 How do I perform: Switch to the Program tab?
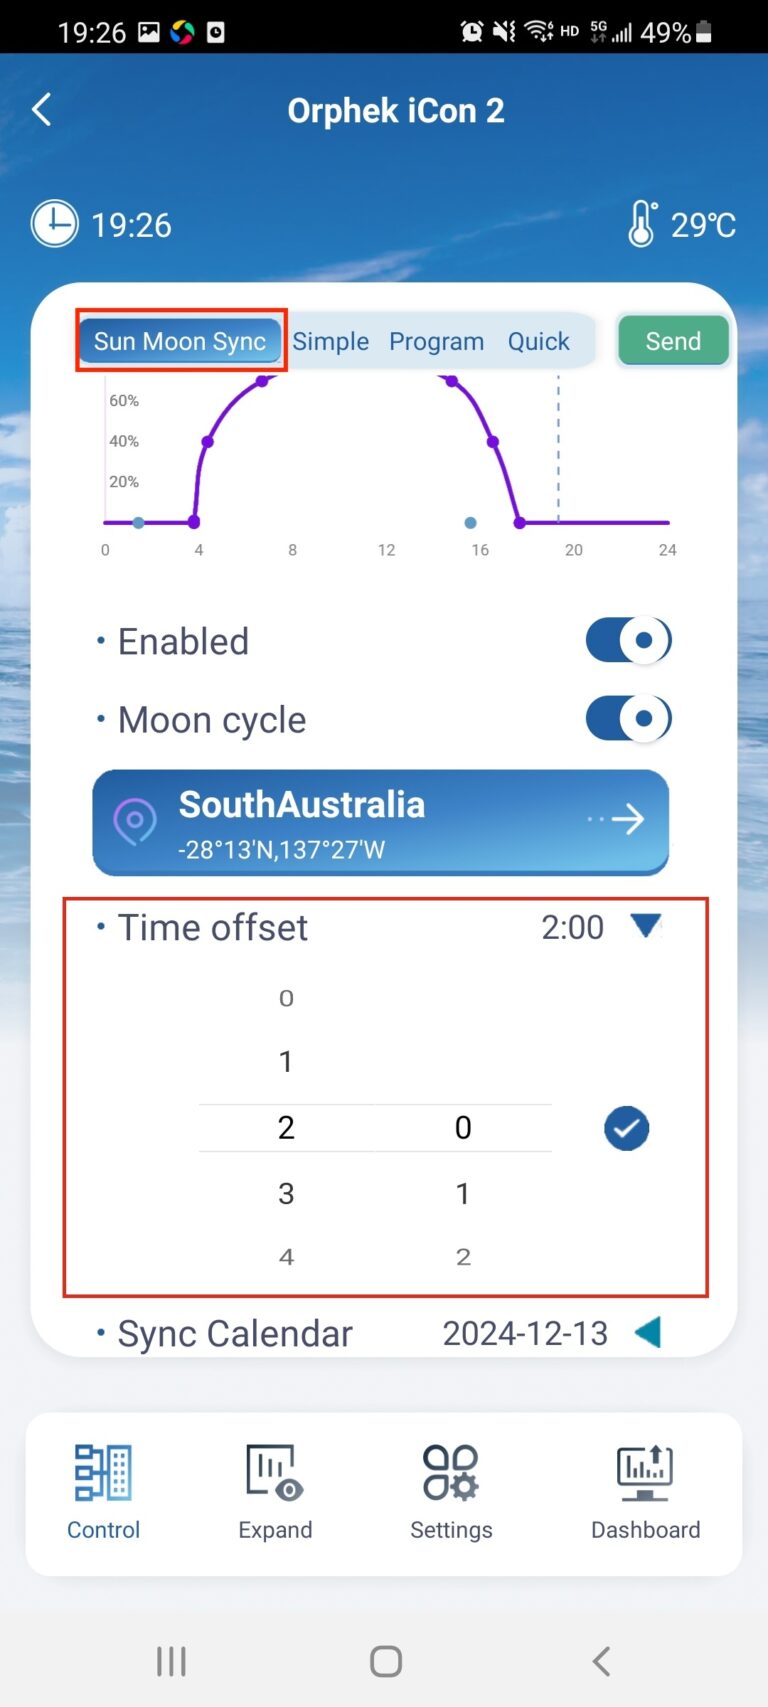click(x=436, y=342)
